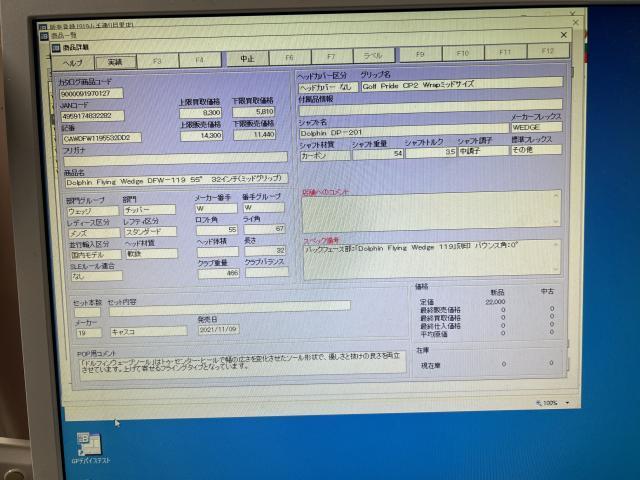Viewport: 640px width, 480px height.
Task: Click the empty クラブバランス field
Action: pyautogui.click(x=267, y=272)
